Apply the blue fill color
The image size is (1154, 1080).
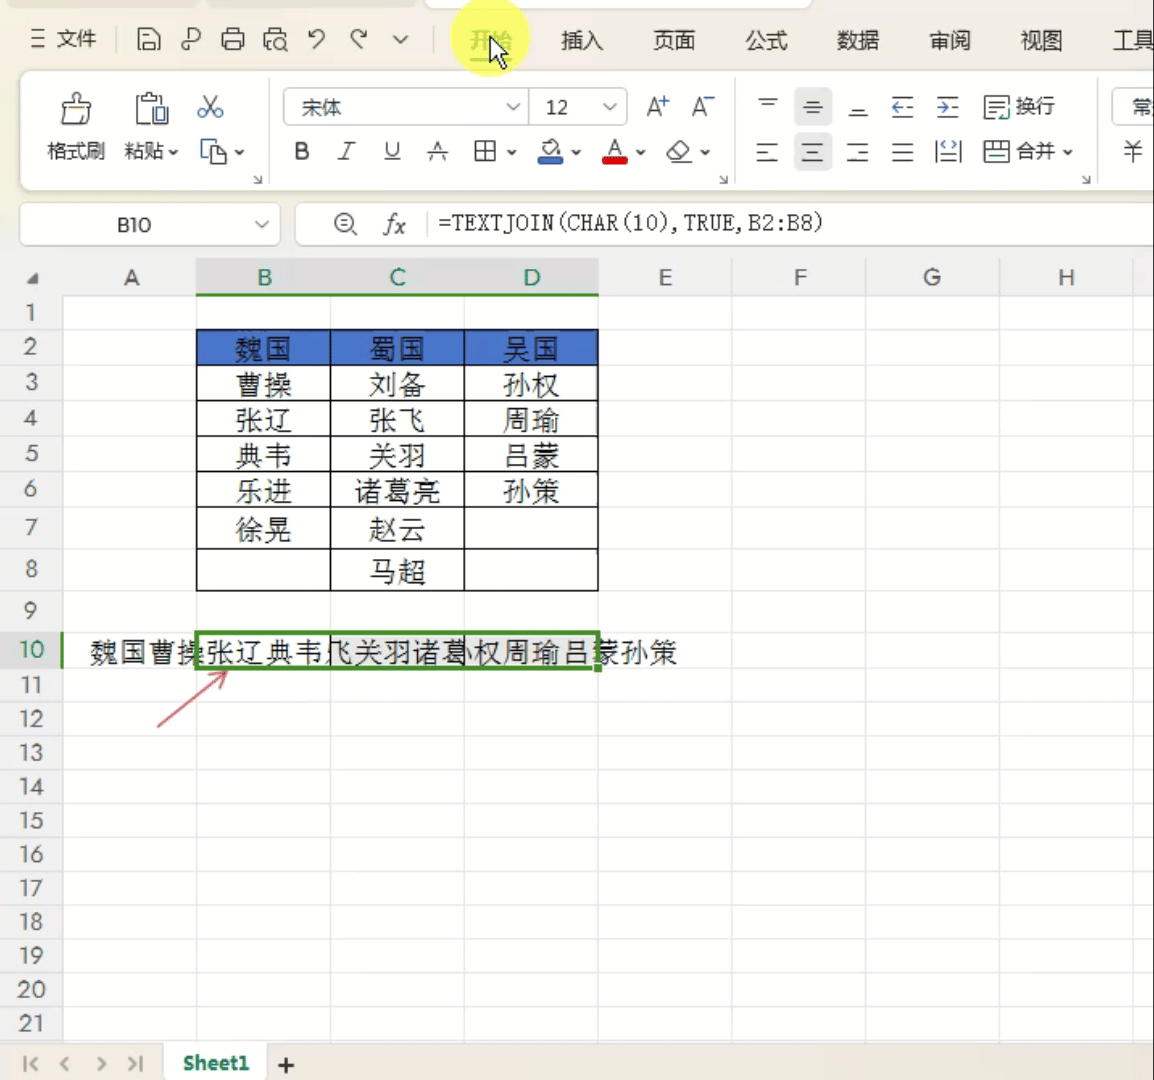pyautogui.click(x=550, y=152)
